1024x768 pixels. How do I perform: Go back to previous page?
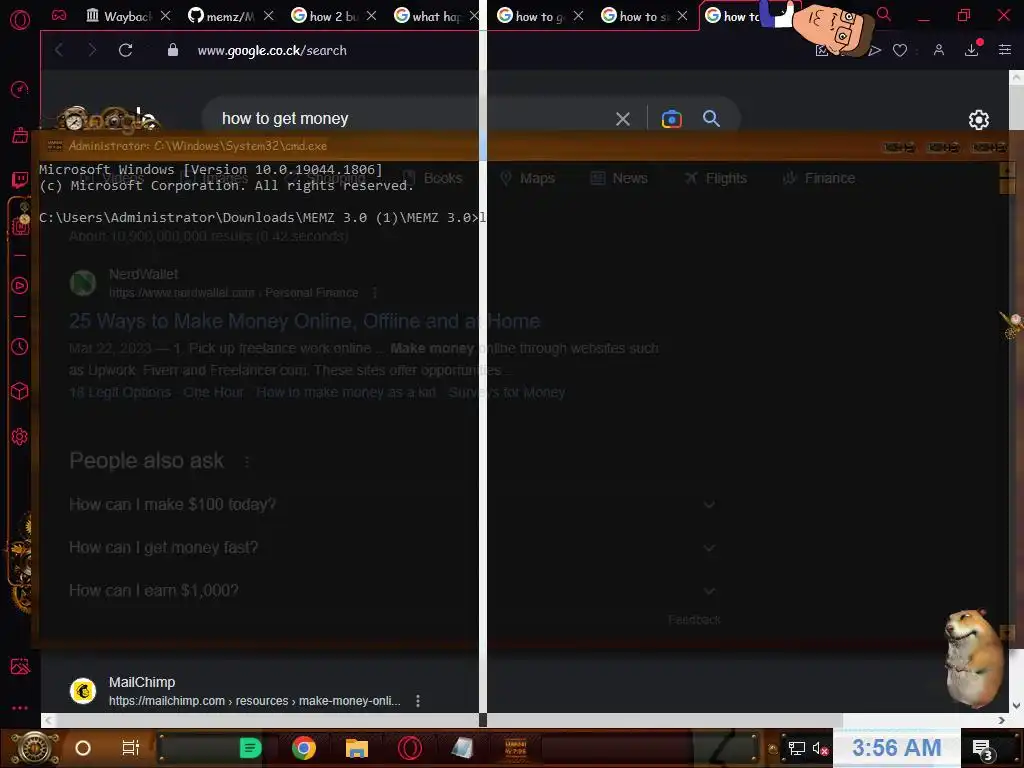coord(59,50)
